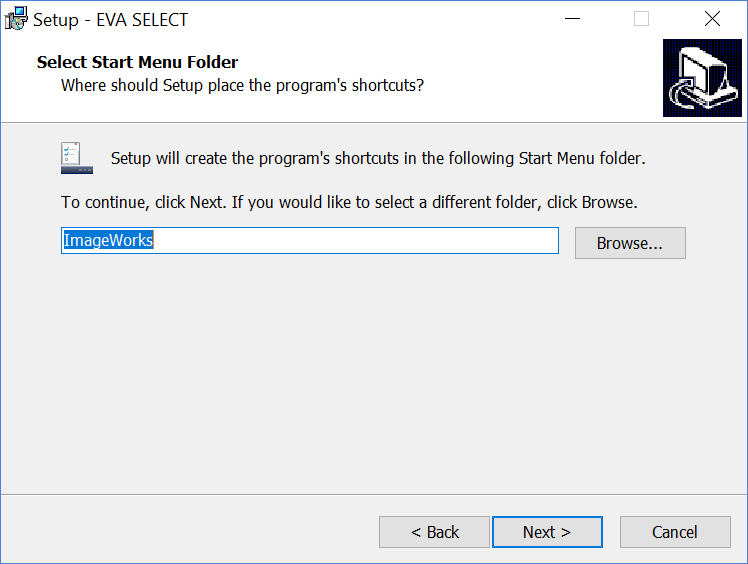
Task: Click the Setup installer icon in title bar
Action: point(17,19)
